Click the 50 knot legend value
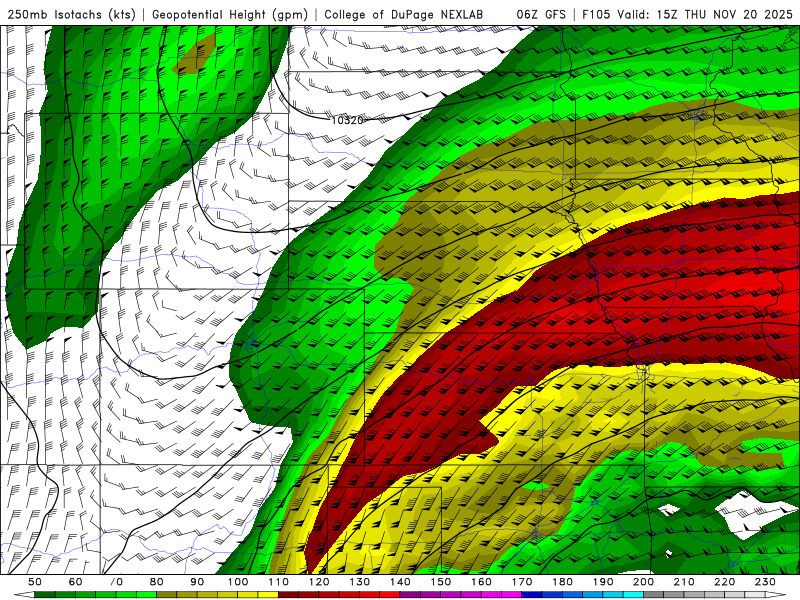The width and height of the screenshot is (800, 600). pos(35,582)
